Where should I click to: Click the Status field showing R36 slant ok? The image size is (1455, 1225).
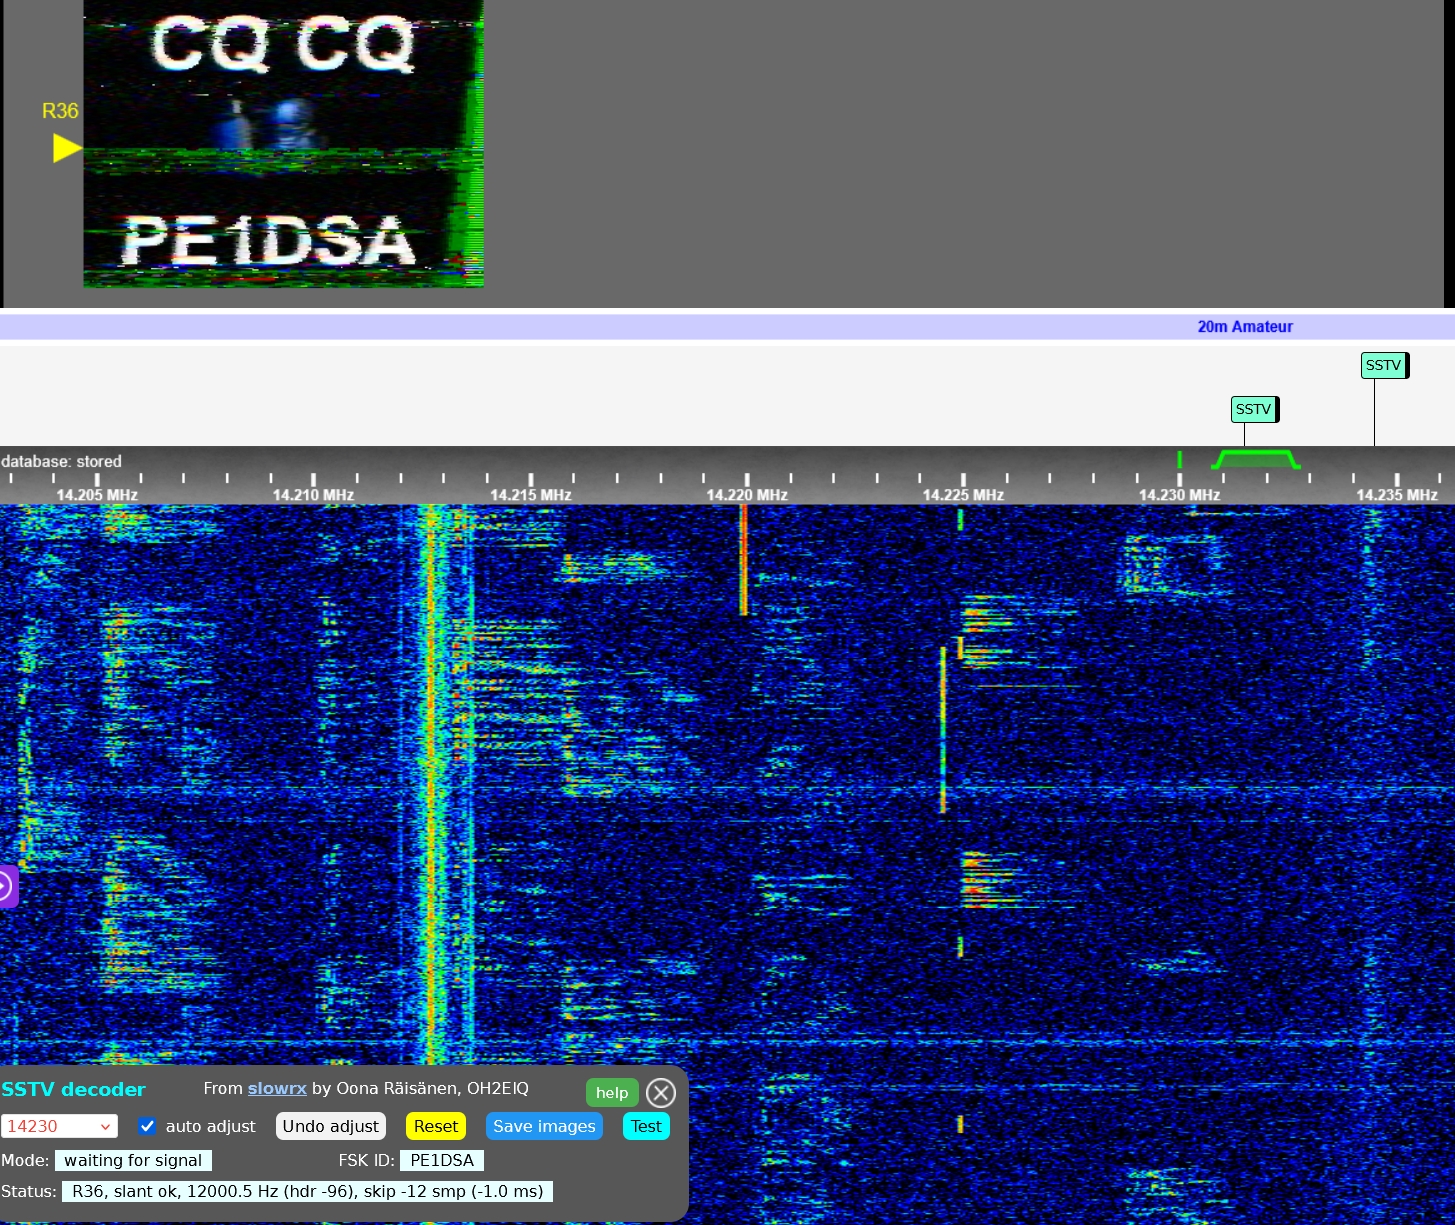307,1191
